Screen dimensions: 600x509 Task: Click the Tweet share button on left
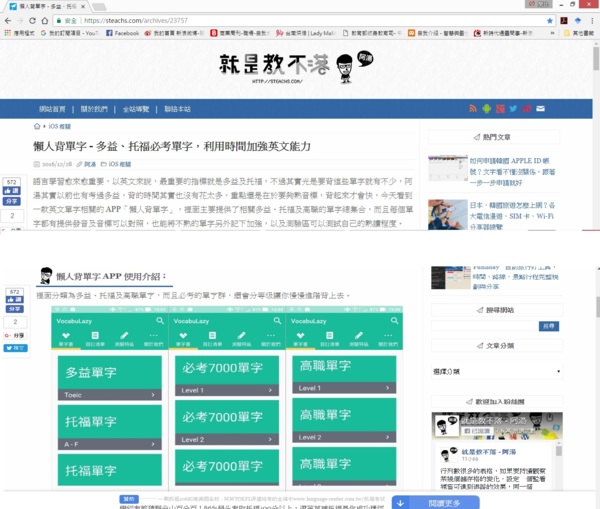click(13, 348)
